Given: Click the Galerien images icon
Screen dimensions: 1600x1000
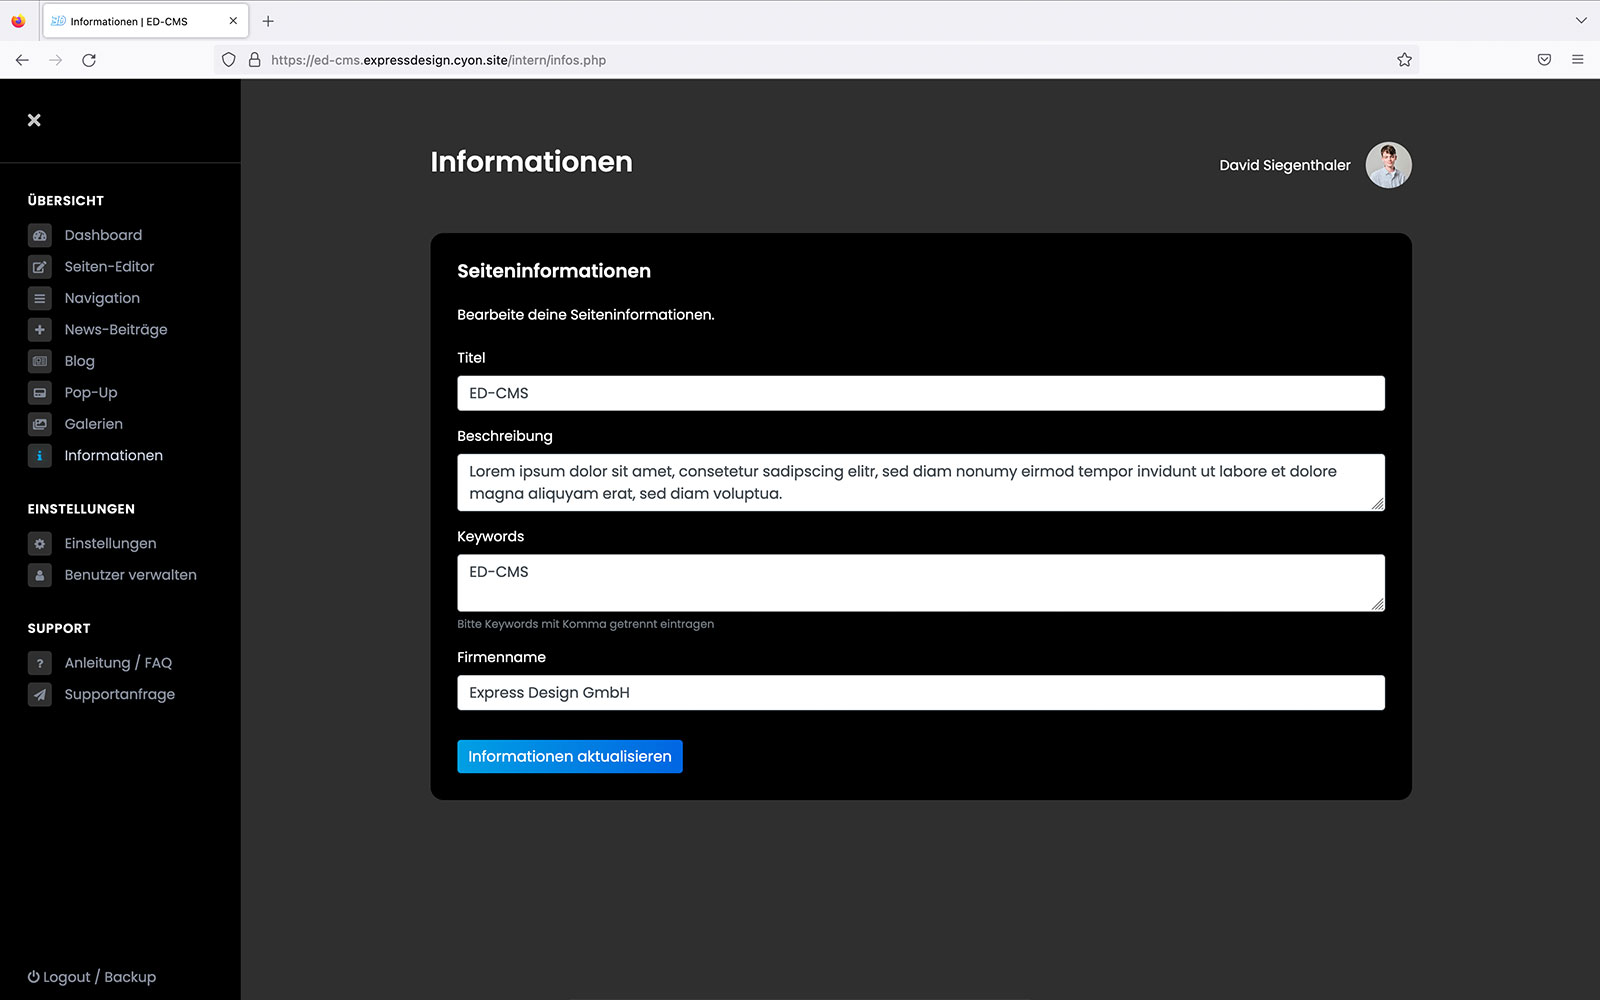Looking at the screenshot, I should 40,424.
